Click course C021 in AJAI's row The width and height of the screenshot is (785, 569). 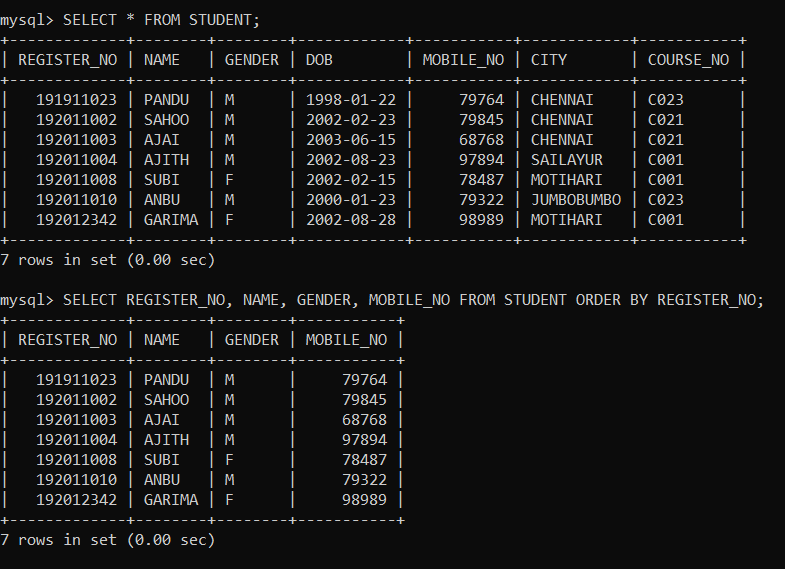pos(665,140)
